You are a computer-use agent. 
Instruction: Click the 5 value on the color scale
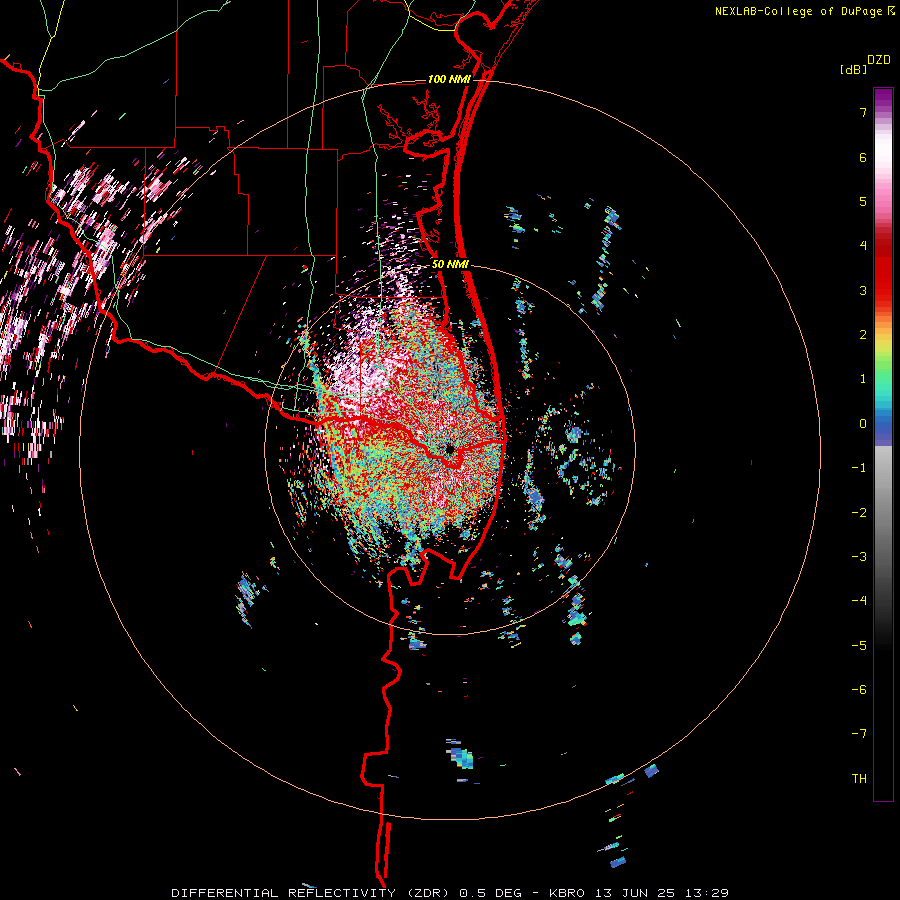[863, 201]
